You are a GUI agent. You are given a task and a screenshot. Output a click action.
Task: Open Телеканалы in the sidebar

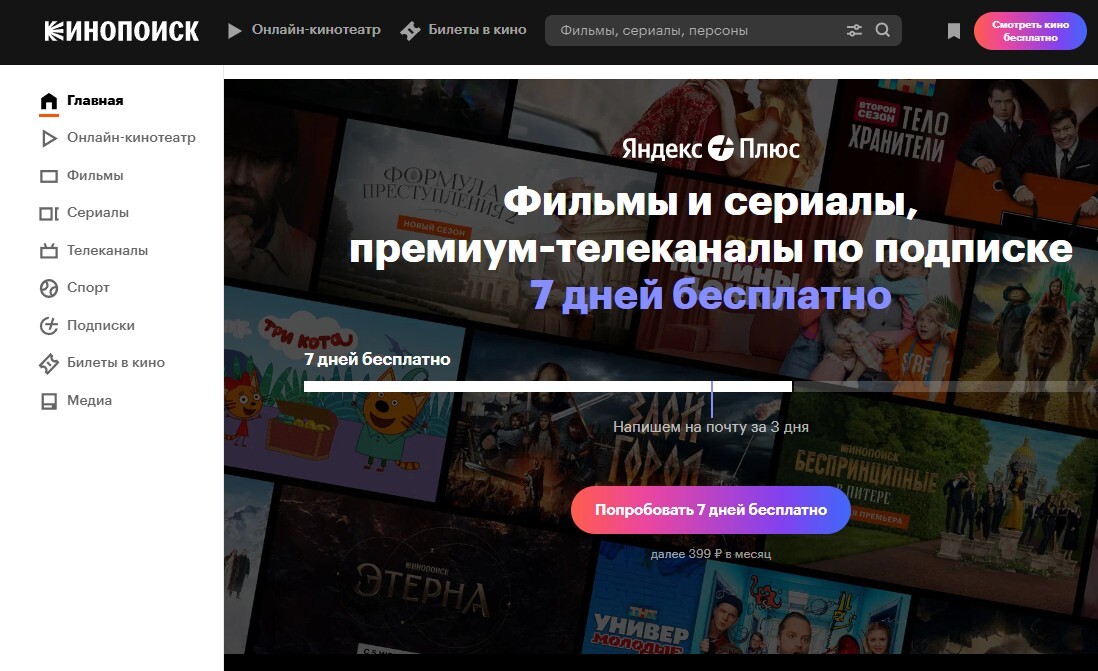point(107,251)
